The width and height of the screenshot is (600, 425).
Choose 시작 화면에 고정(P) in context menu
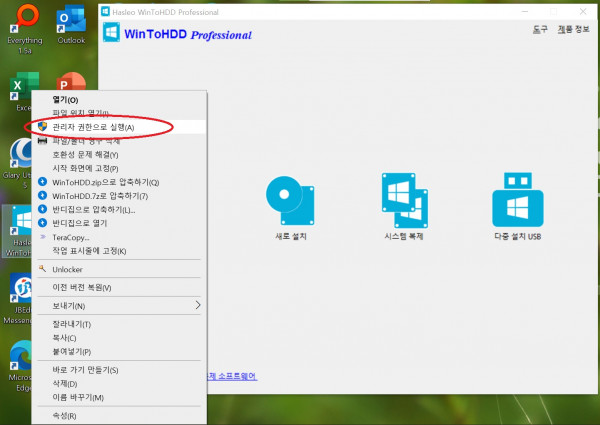tap(120, 168)
